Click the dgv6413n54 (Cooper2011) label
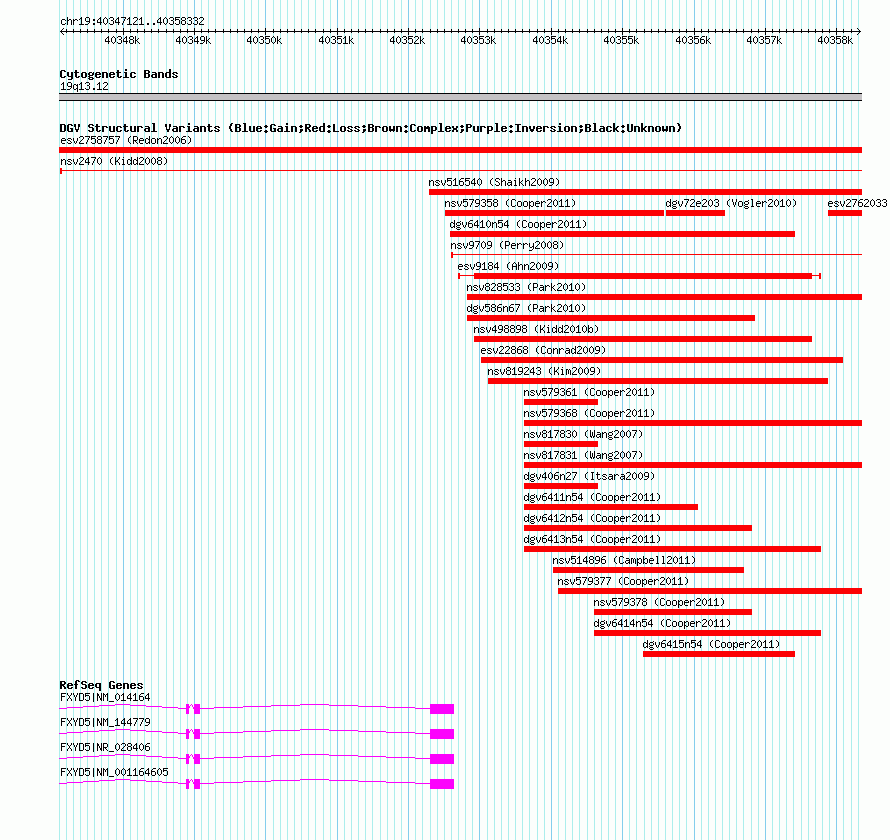 (x=592, y=539)
